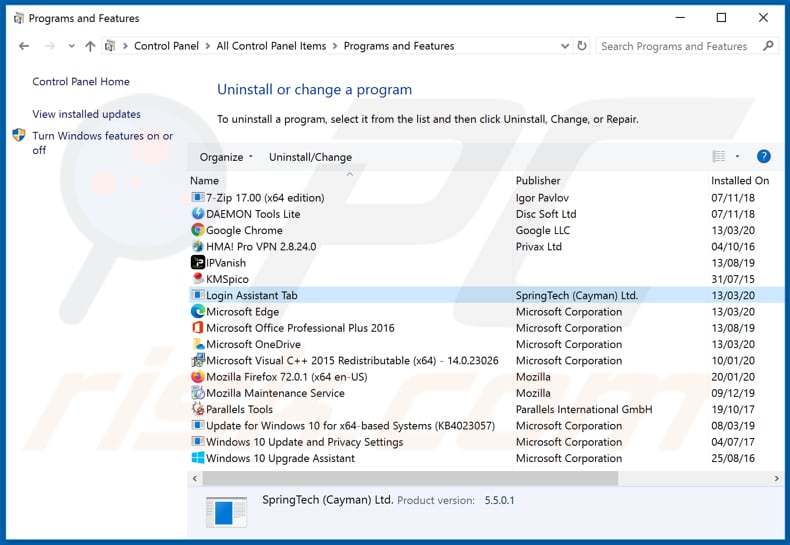Click the 31/07/15 install date
Image resolution: width=790 pixels, height=545 pixels.
(733, 279)
